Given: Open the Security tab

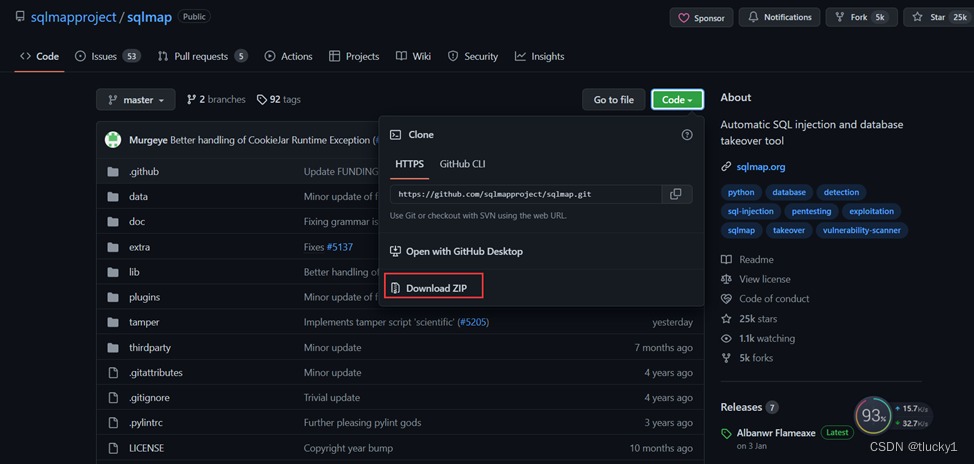Looking at the screenshot, I should tap(473, 57).
